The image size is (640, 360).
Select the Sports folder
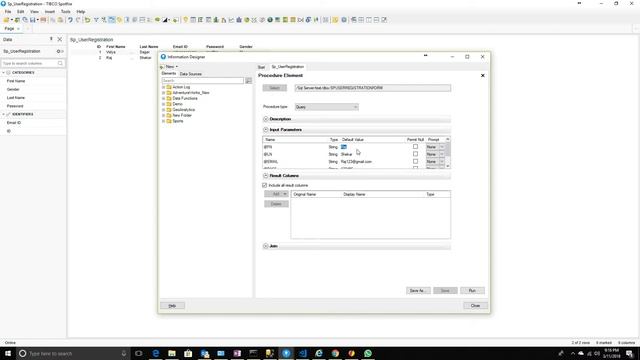click(178, 121)
